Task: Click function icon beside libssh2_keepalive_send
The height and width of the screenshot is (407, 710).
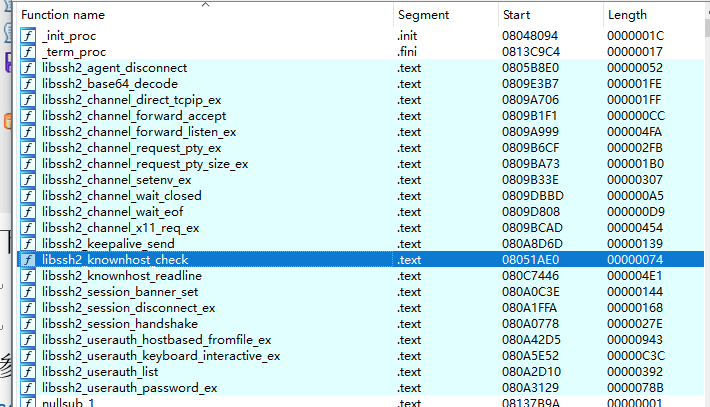Action: click(x=28, y=244)
